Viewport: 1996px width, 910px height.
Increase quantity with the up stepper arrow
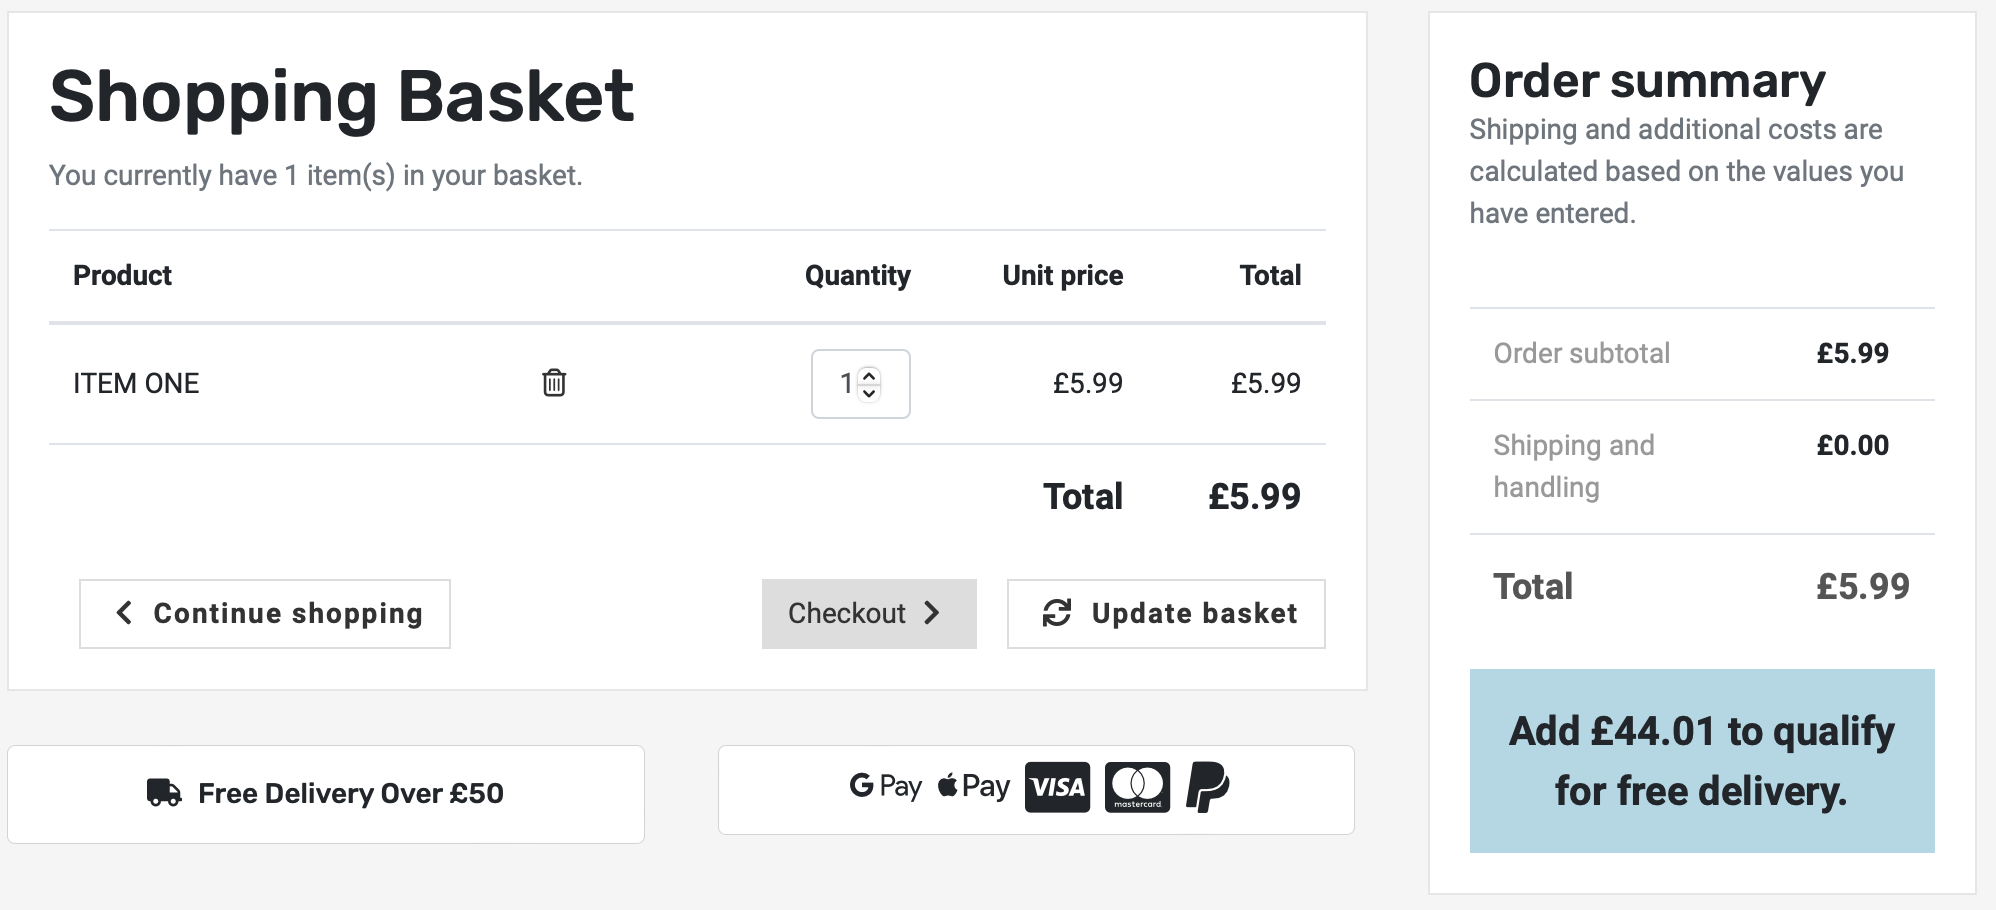click(869, 375)
